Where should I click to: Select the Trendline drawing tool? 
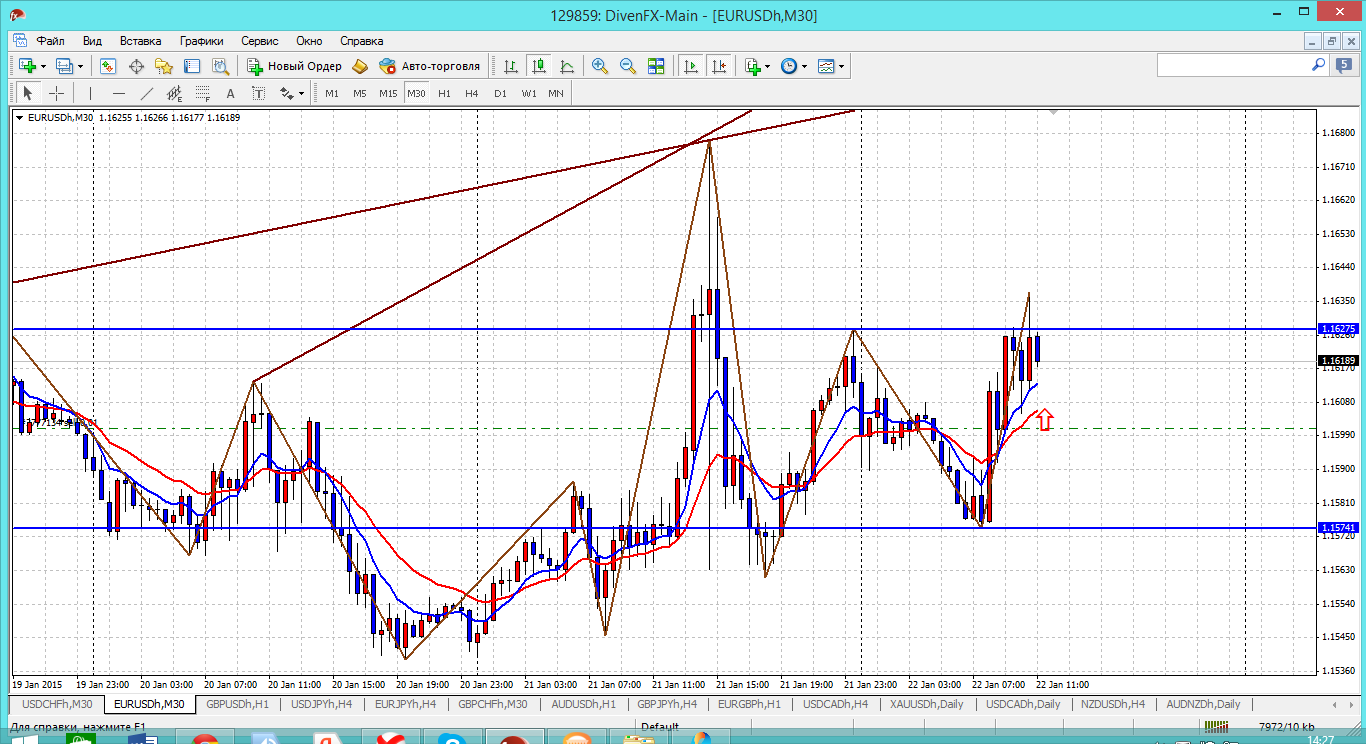[147, 93]
